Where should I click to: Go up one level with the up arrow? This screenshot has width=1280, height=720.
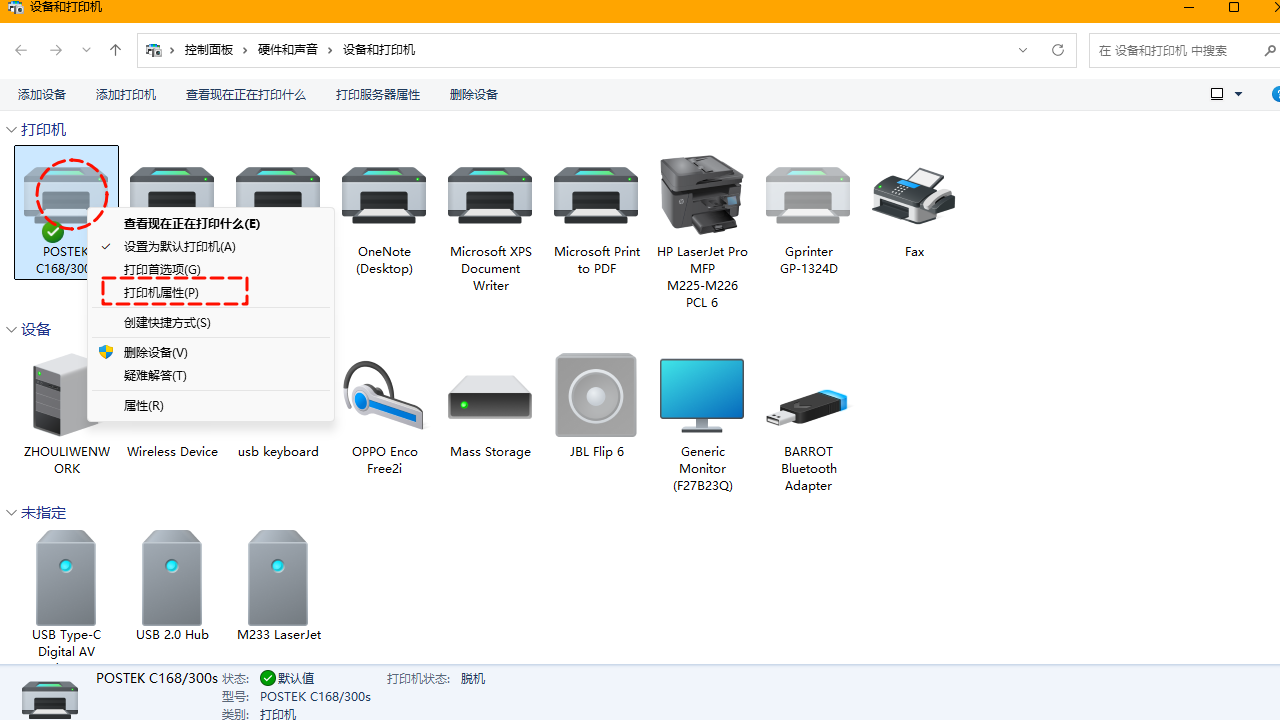pyautogui.click(x=115, y=50)
